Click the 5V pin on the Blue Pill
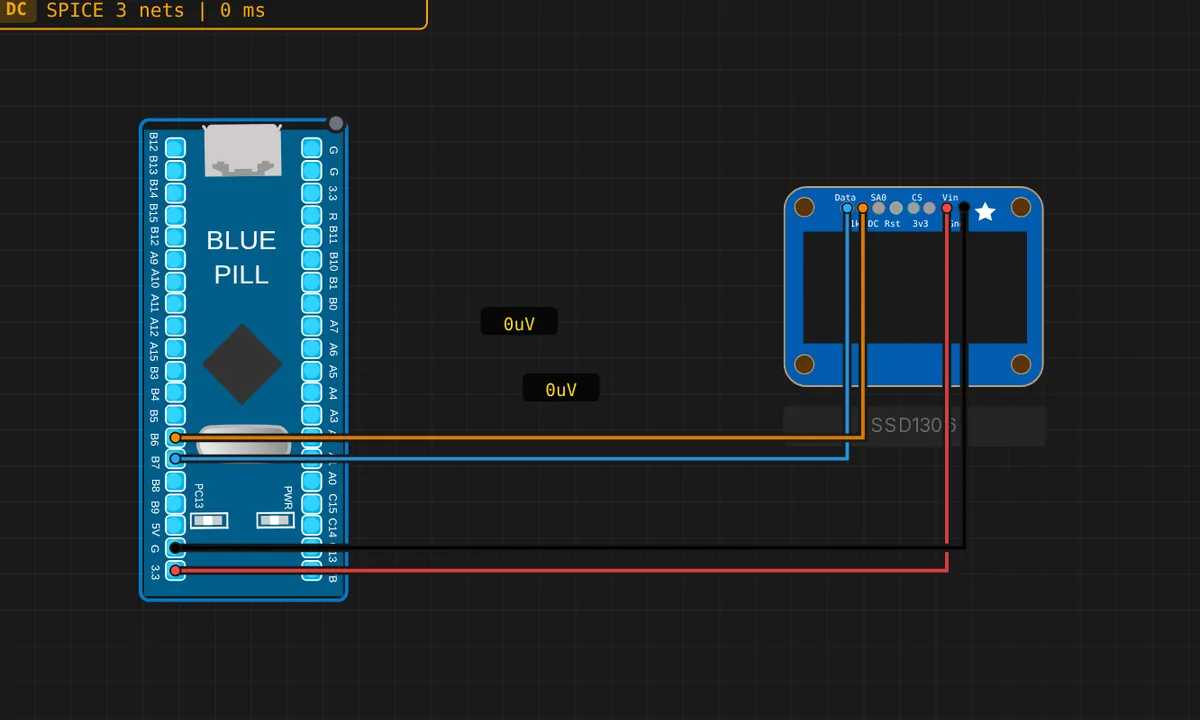 click(x=175, y=526)
